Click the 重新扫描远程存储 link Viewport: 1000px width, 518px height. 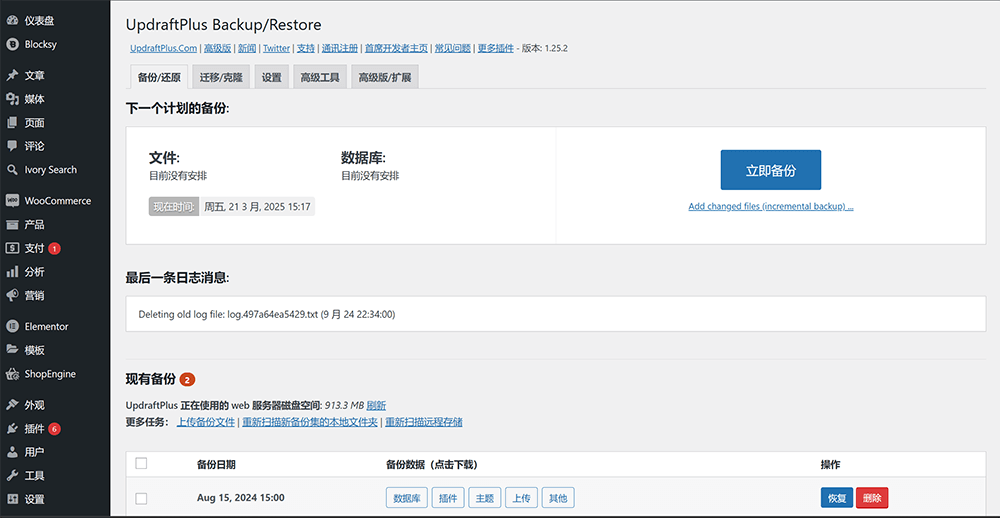[423, 422]
